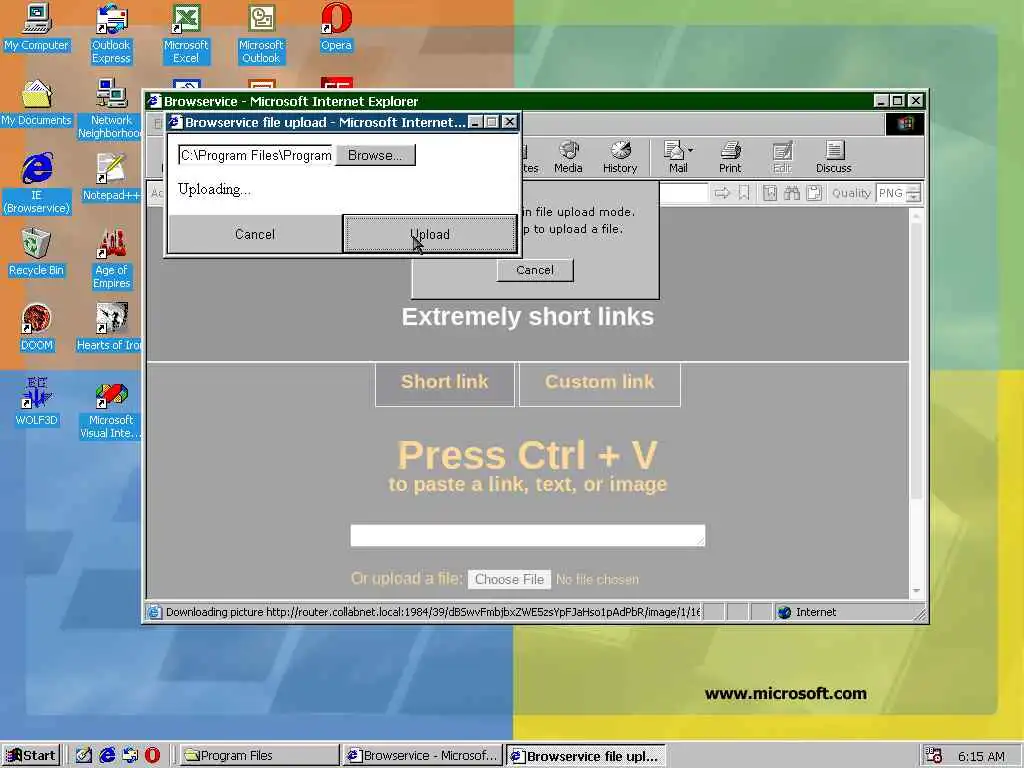Click Outlook Express quick launch icon
The height and width of the screenshot is (768, 1024).
click(130, 756)
